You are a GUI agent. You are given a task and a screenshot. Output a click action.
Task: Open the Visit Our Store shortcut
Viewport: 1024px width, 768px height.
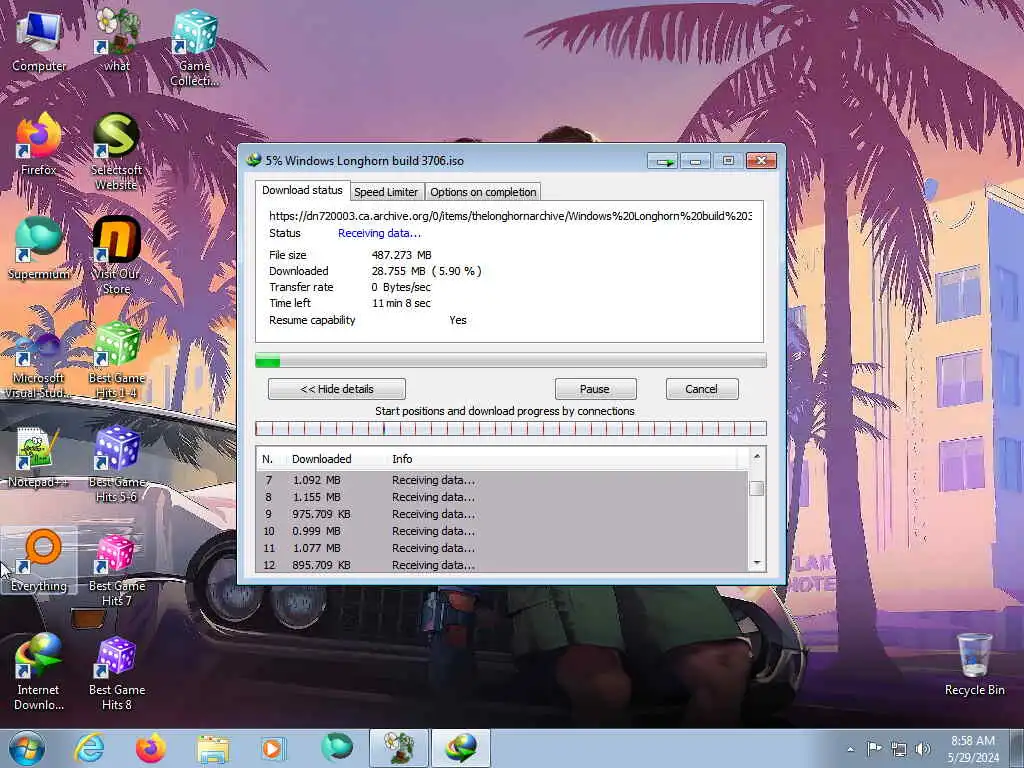(116, 255)
